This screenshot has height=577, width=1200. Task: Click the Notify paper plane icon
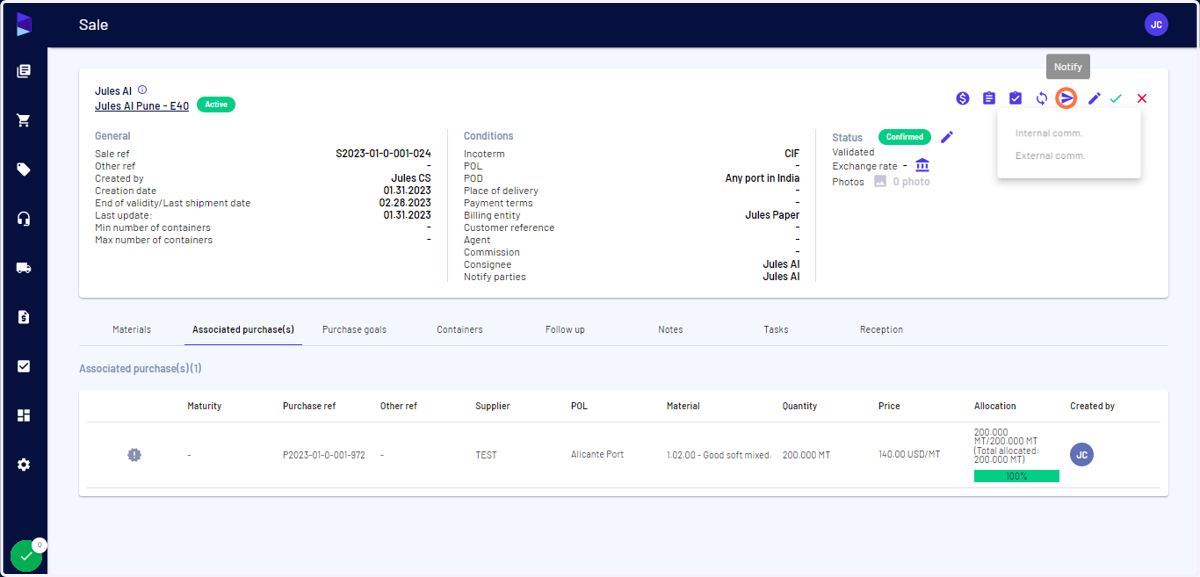(1067, 98)
